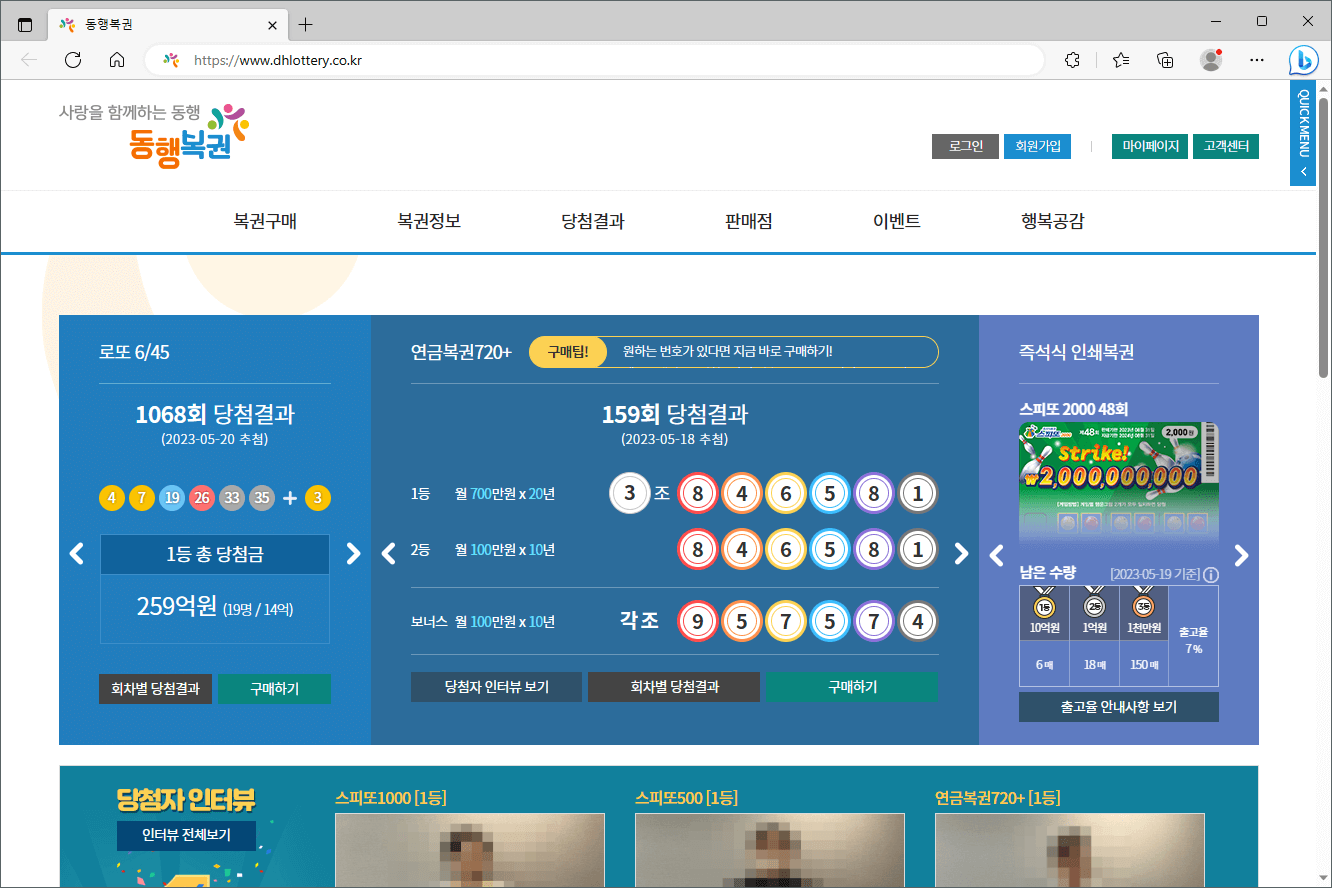Screen dimensions: 1332x888
Task: Click the 스피또 2000 48회 title
Action: point(1074,409)
